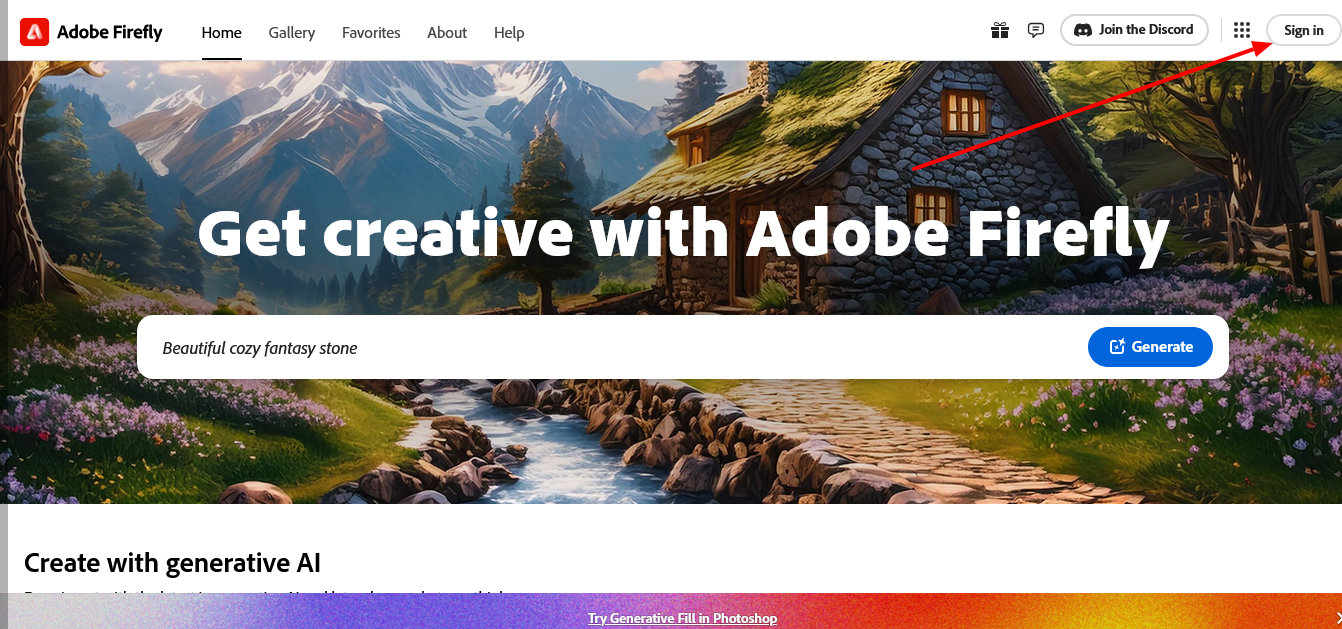
Task: Click the hero banner headline text
Action: coord(683,233)
